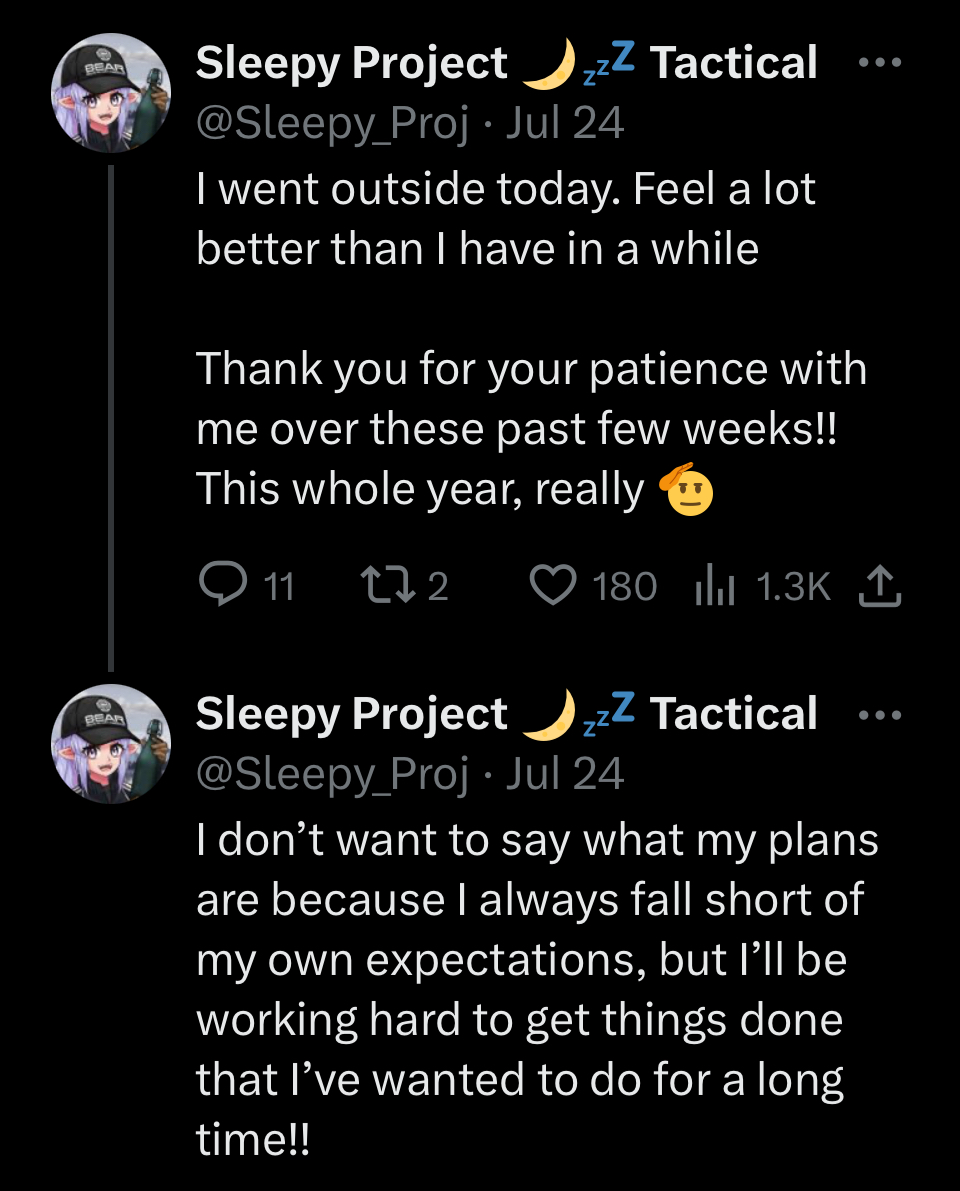The height and width of the screenshot is (1191, 960).
Task: Visit @Sleepy_Proj handle on second tweet
Action: click(332, 775)
